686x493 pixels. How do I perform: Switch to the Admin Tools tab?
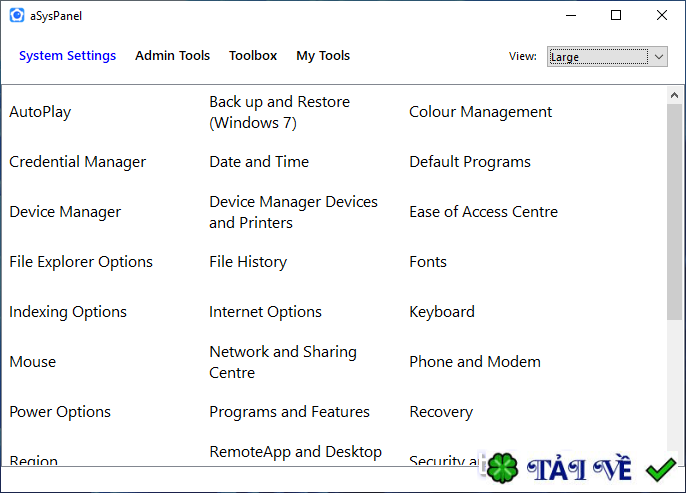pos(172,56)
